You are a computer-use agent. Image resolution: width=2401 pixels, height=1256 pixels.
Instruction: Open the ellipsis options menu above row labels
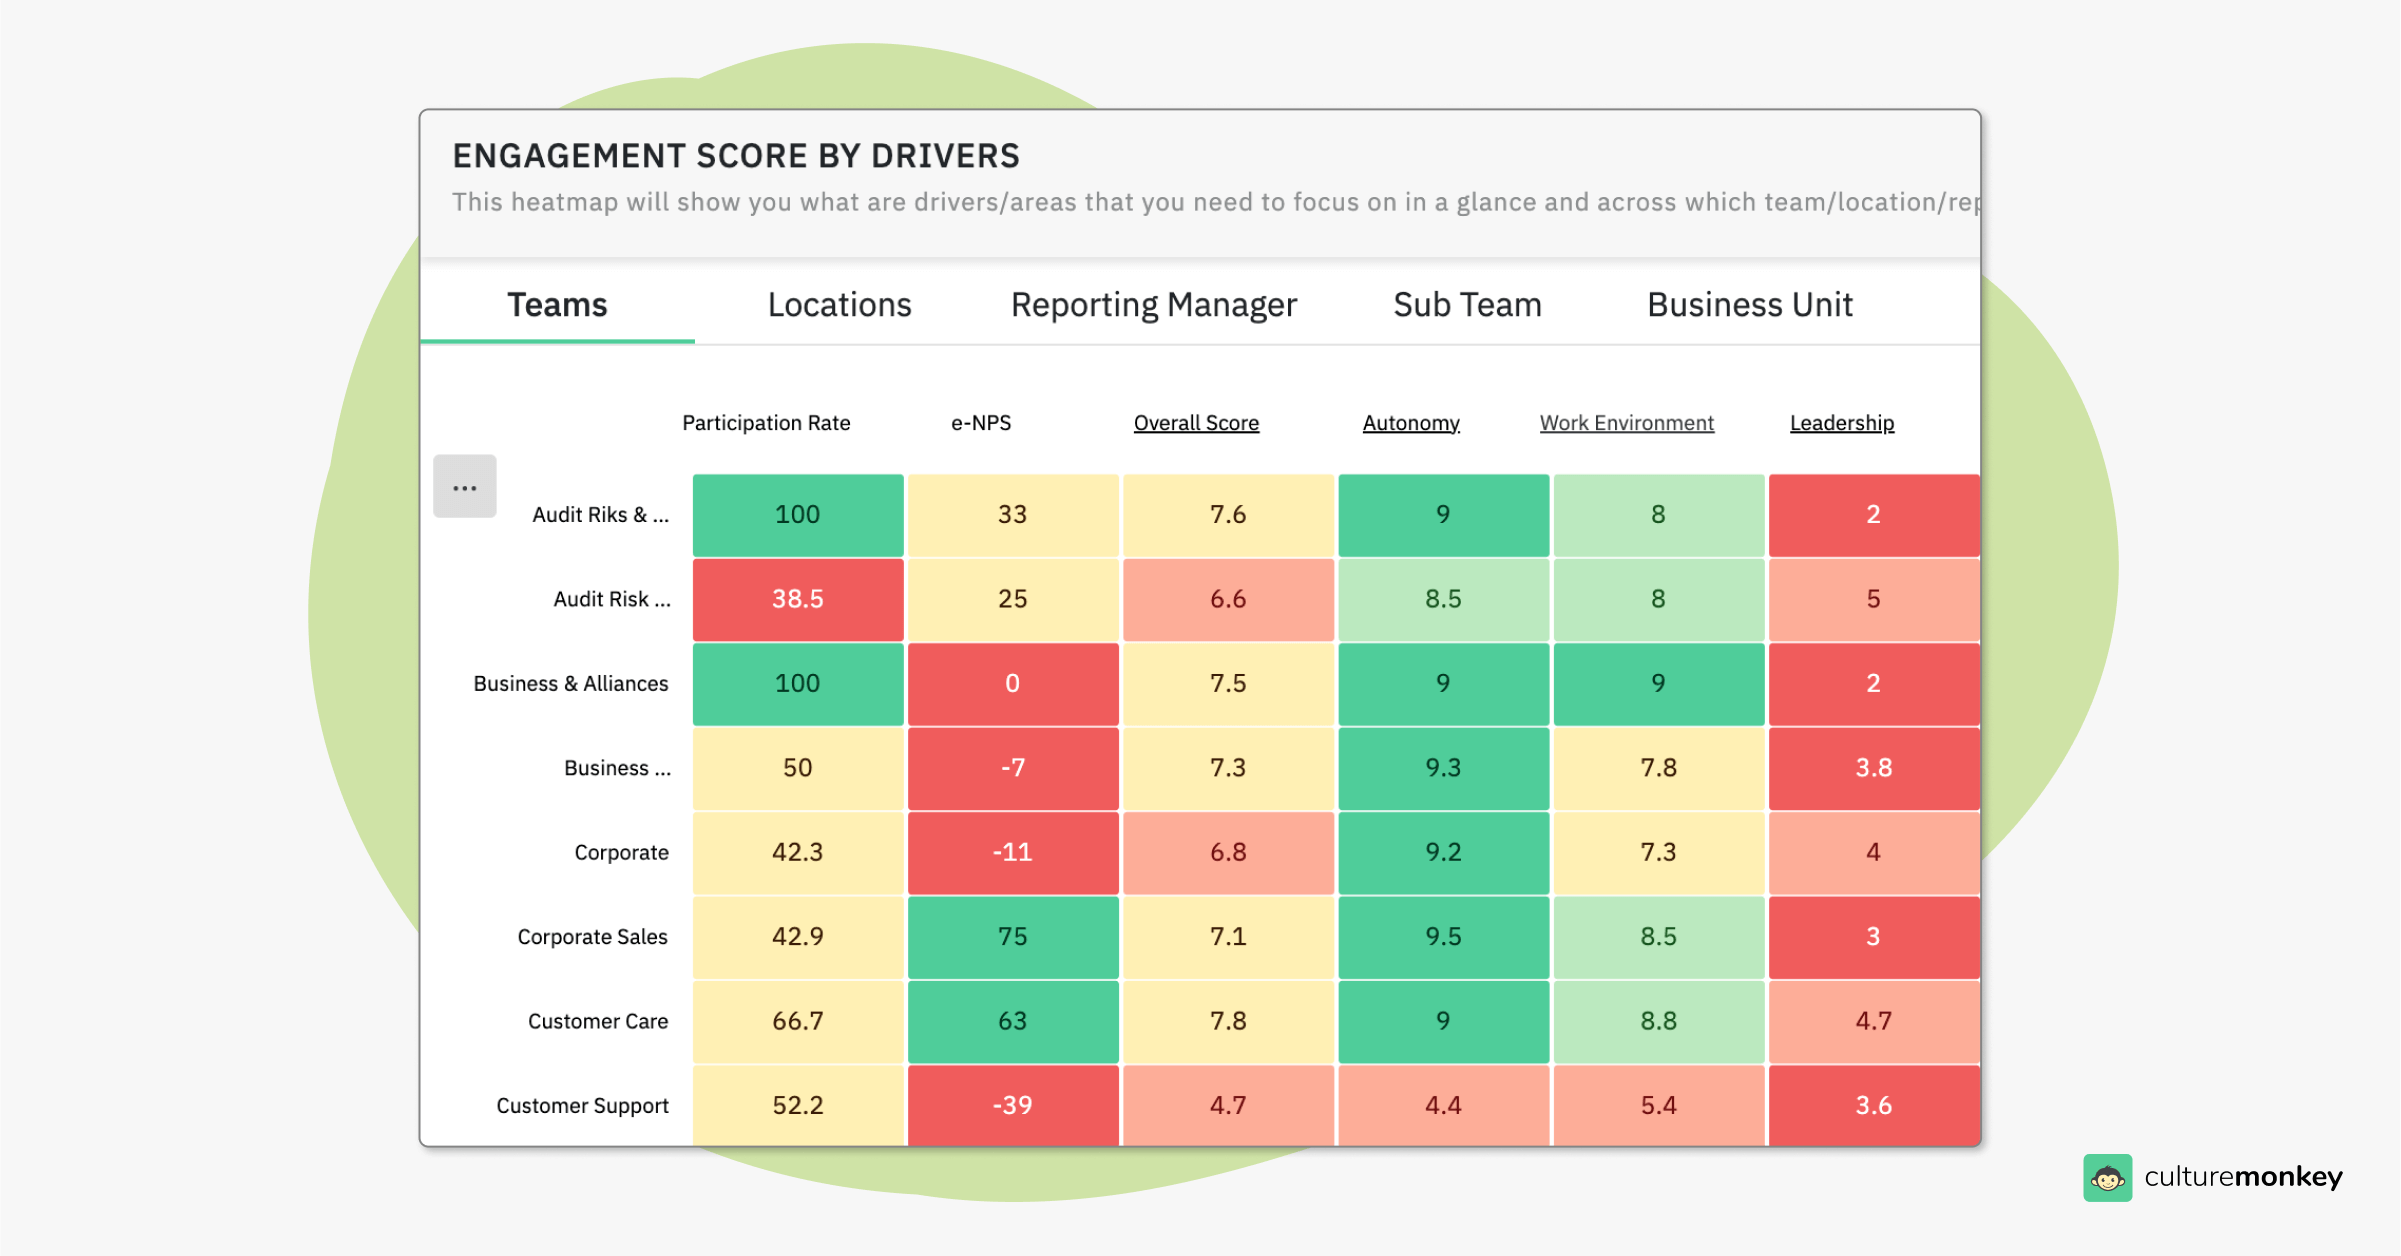[x=465, y=486]
